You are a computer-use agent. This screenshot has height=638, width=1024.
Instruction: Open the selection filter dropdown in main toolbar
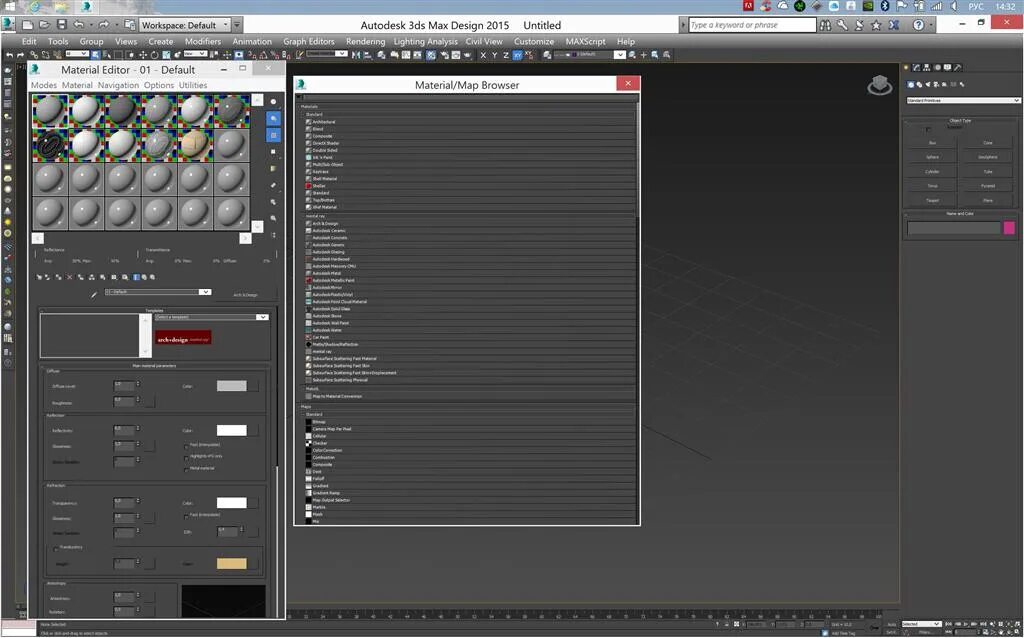tap(76, 54)
